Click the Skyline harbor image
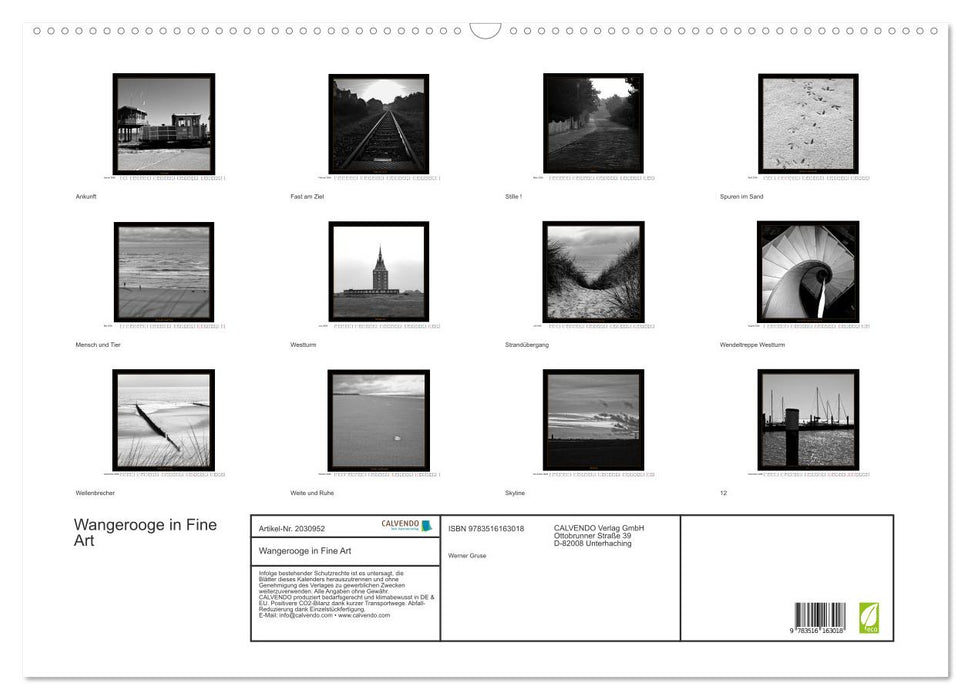Screen dimensions: 971x700 tap(592, 420)
